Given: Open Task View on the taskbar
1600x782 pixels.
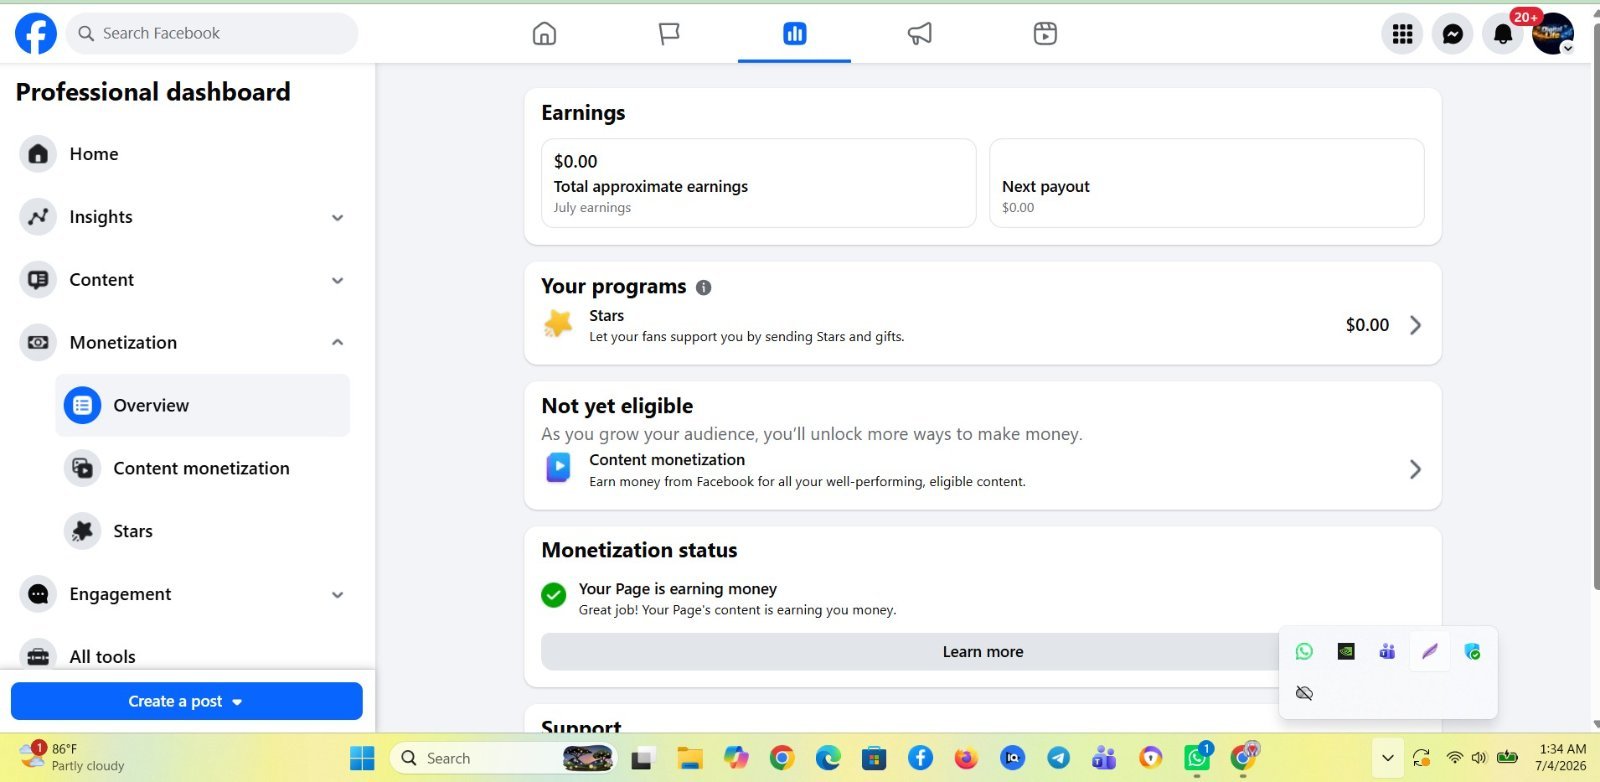Looking at the screenshot, I should point(641,759).
